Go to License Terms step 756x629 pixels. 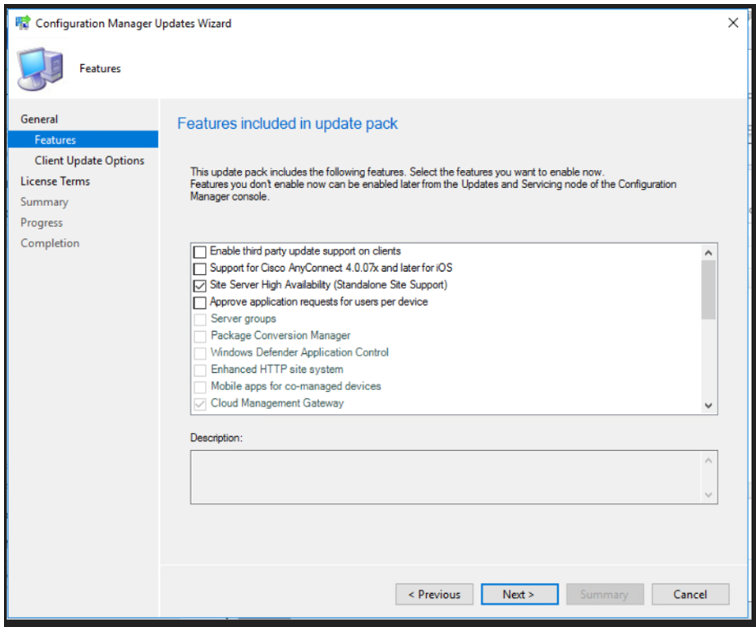point(55,181)
